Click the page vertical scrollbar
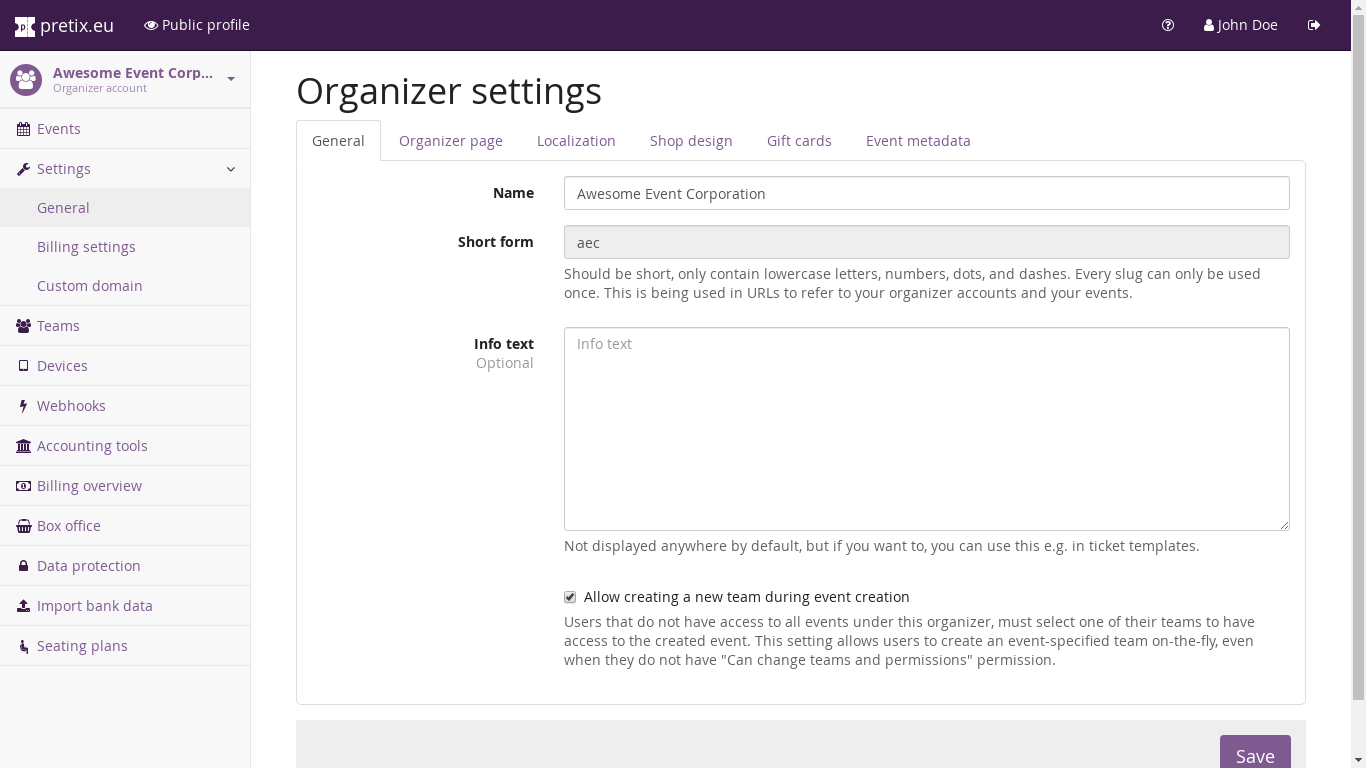 coord(1358,380)
